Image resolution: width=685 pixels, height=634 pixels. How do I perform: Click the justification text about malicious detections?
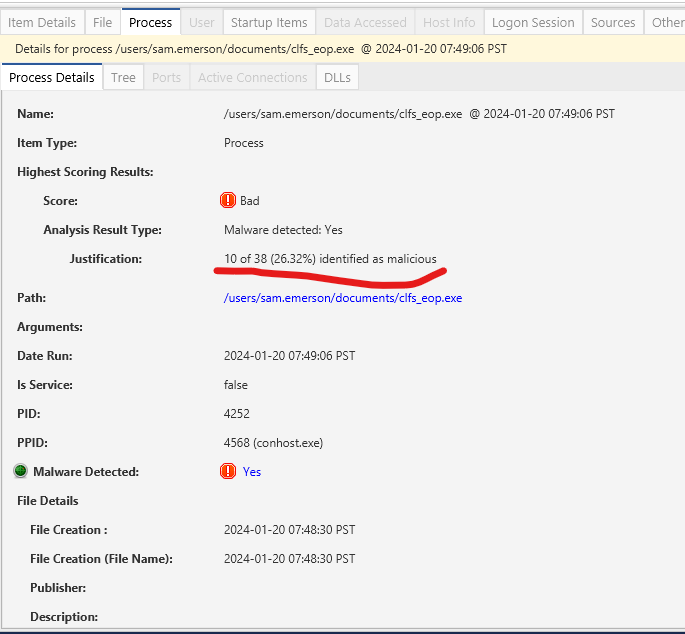pyautogui.click(x=330, y=259)
